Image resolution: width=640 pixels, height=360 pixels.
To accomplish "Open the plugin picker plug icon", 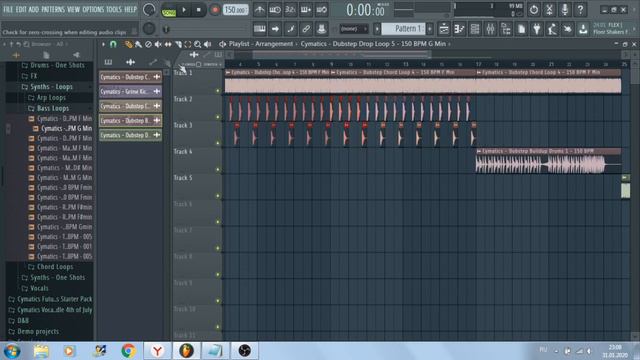I will [537, 29].
